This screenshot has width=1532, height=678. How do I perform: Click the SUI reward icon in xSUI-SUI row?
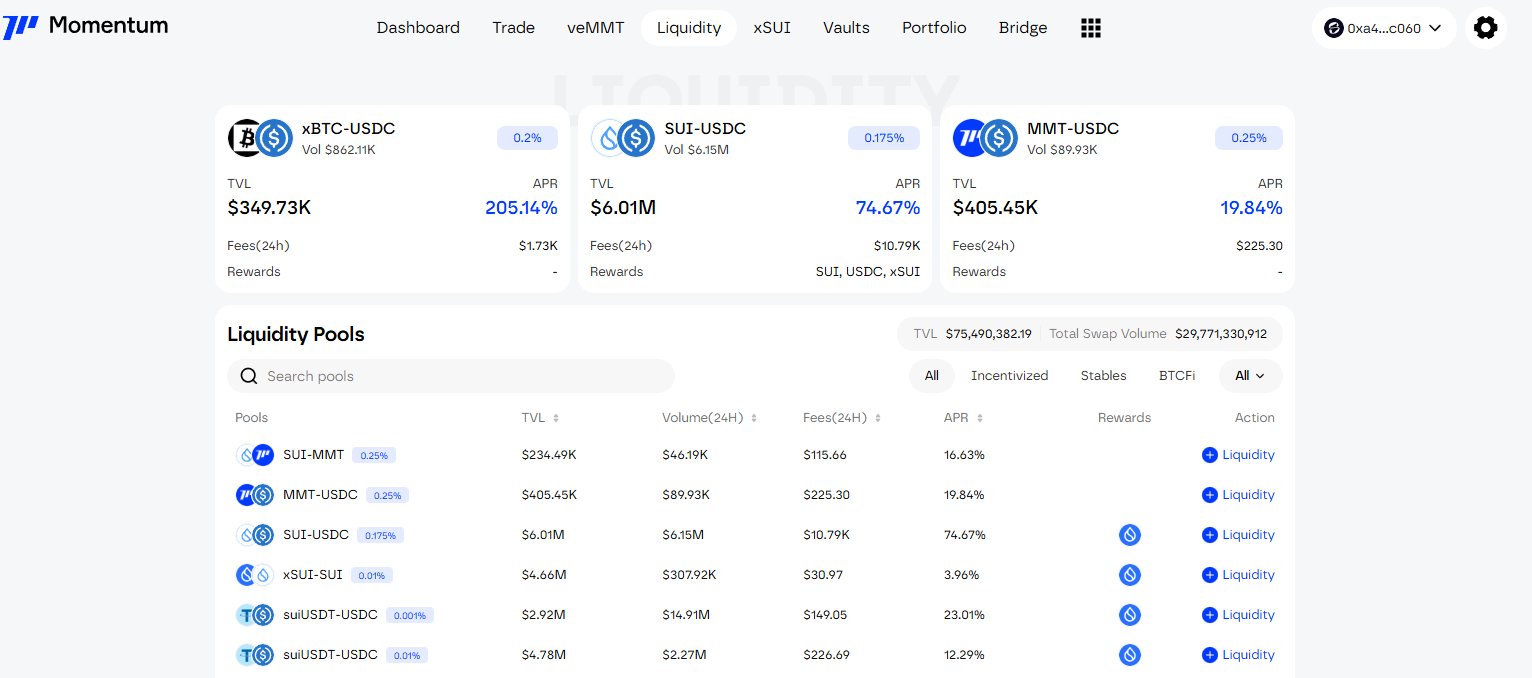pos(1129,575)
